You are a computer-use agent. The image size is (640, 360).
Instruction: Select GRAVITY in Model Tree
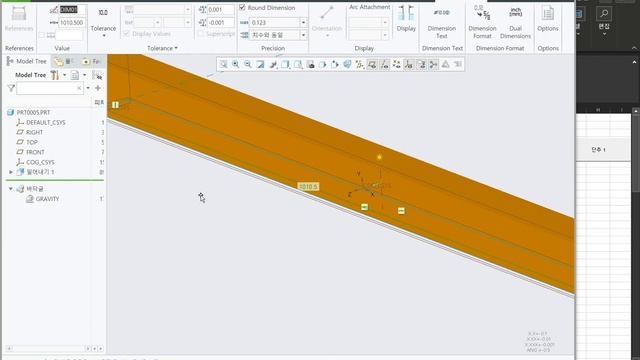click(47, 199)
